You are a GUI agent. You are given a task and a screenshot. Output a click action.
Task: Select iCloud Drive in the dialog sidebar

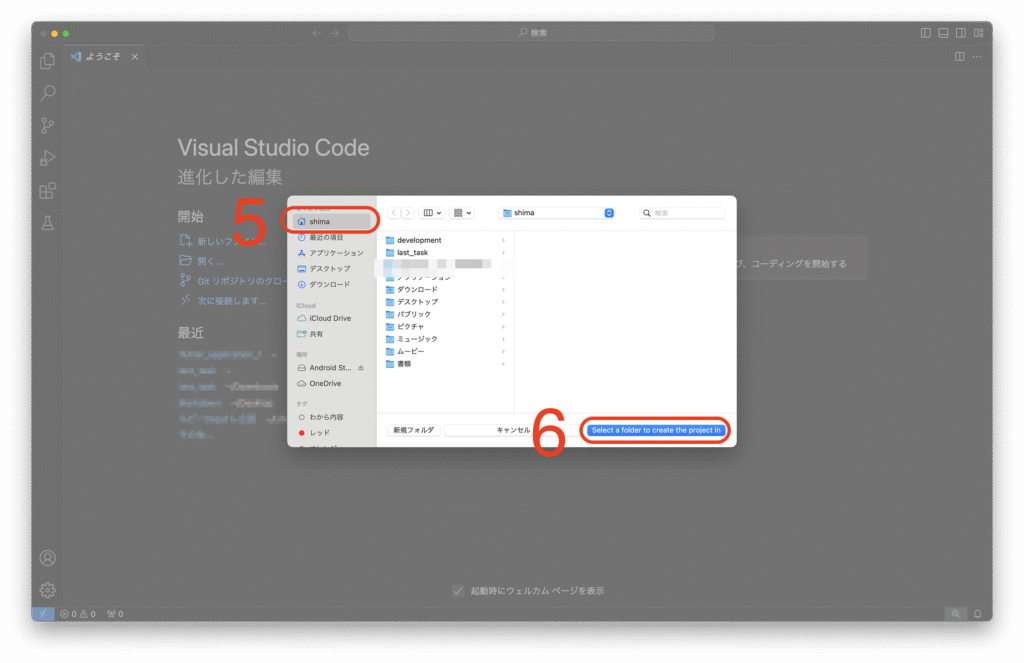point(332,318)
